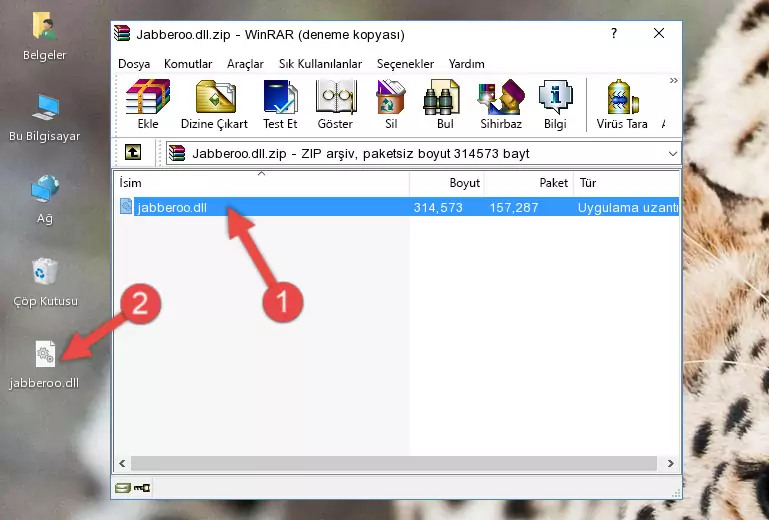Open the archive path dropdown arrow

[x=672, y=154]
